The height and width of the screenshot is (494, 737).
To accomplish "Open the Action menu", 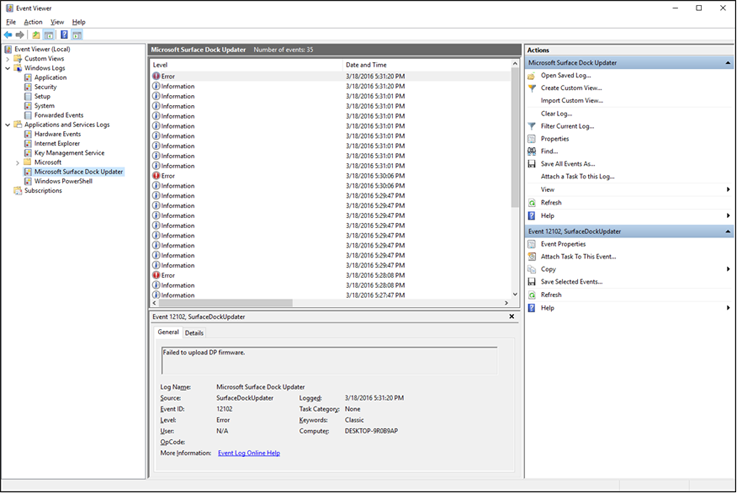I will pyautogui.click(x=33, y=21).
